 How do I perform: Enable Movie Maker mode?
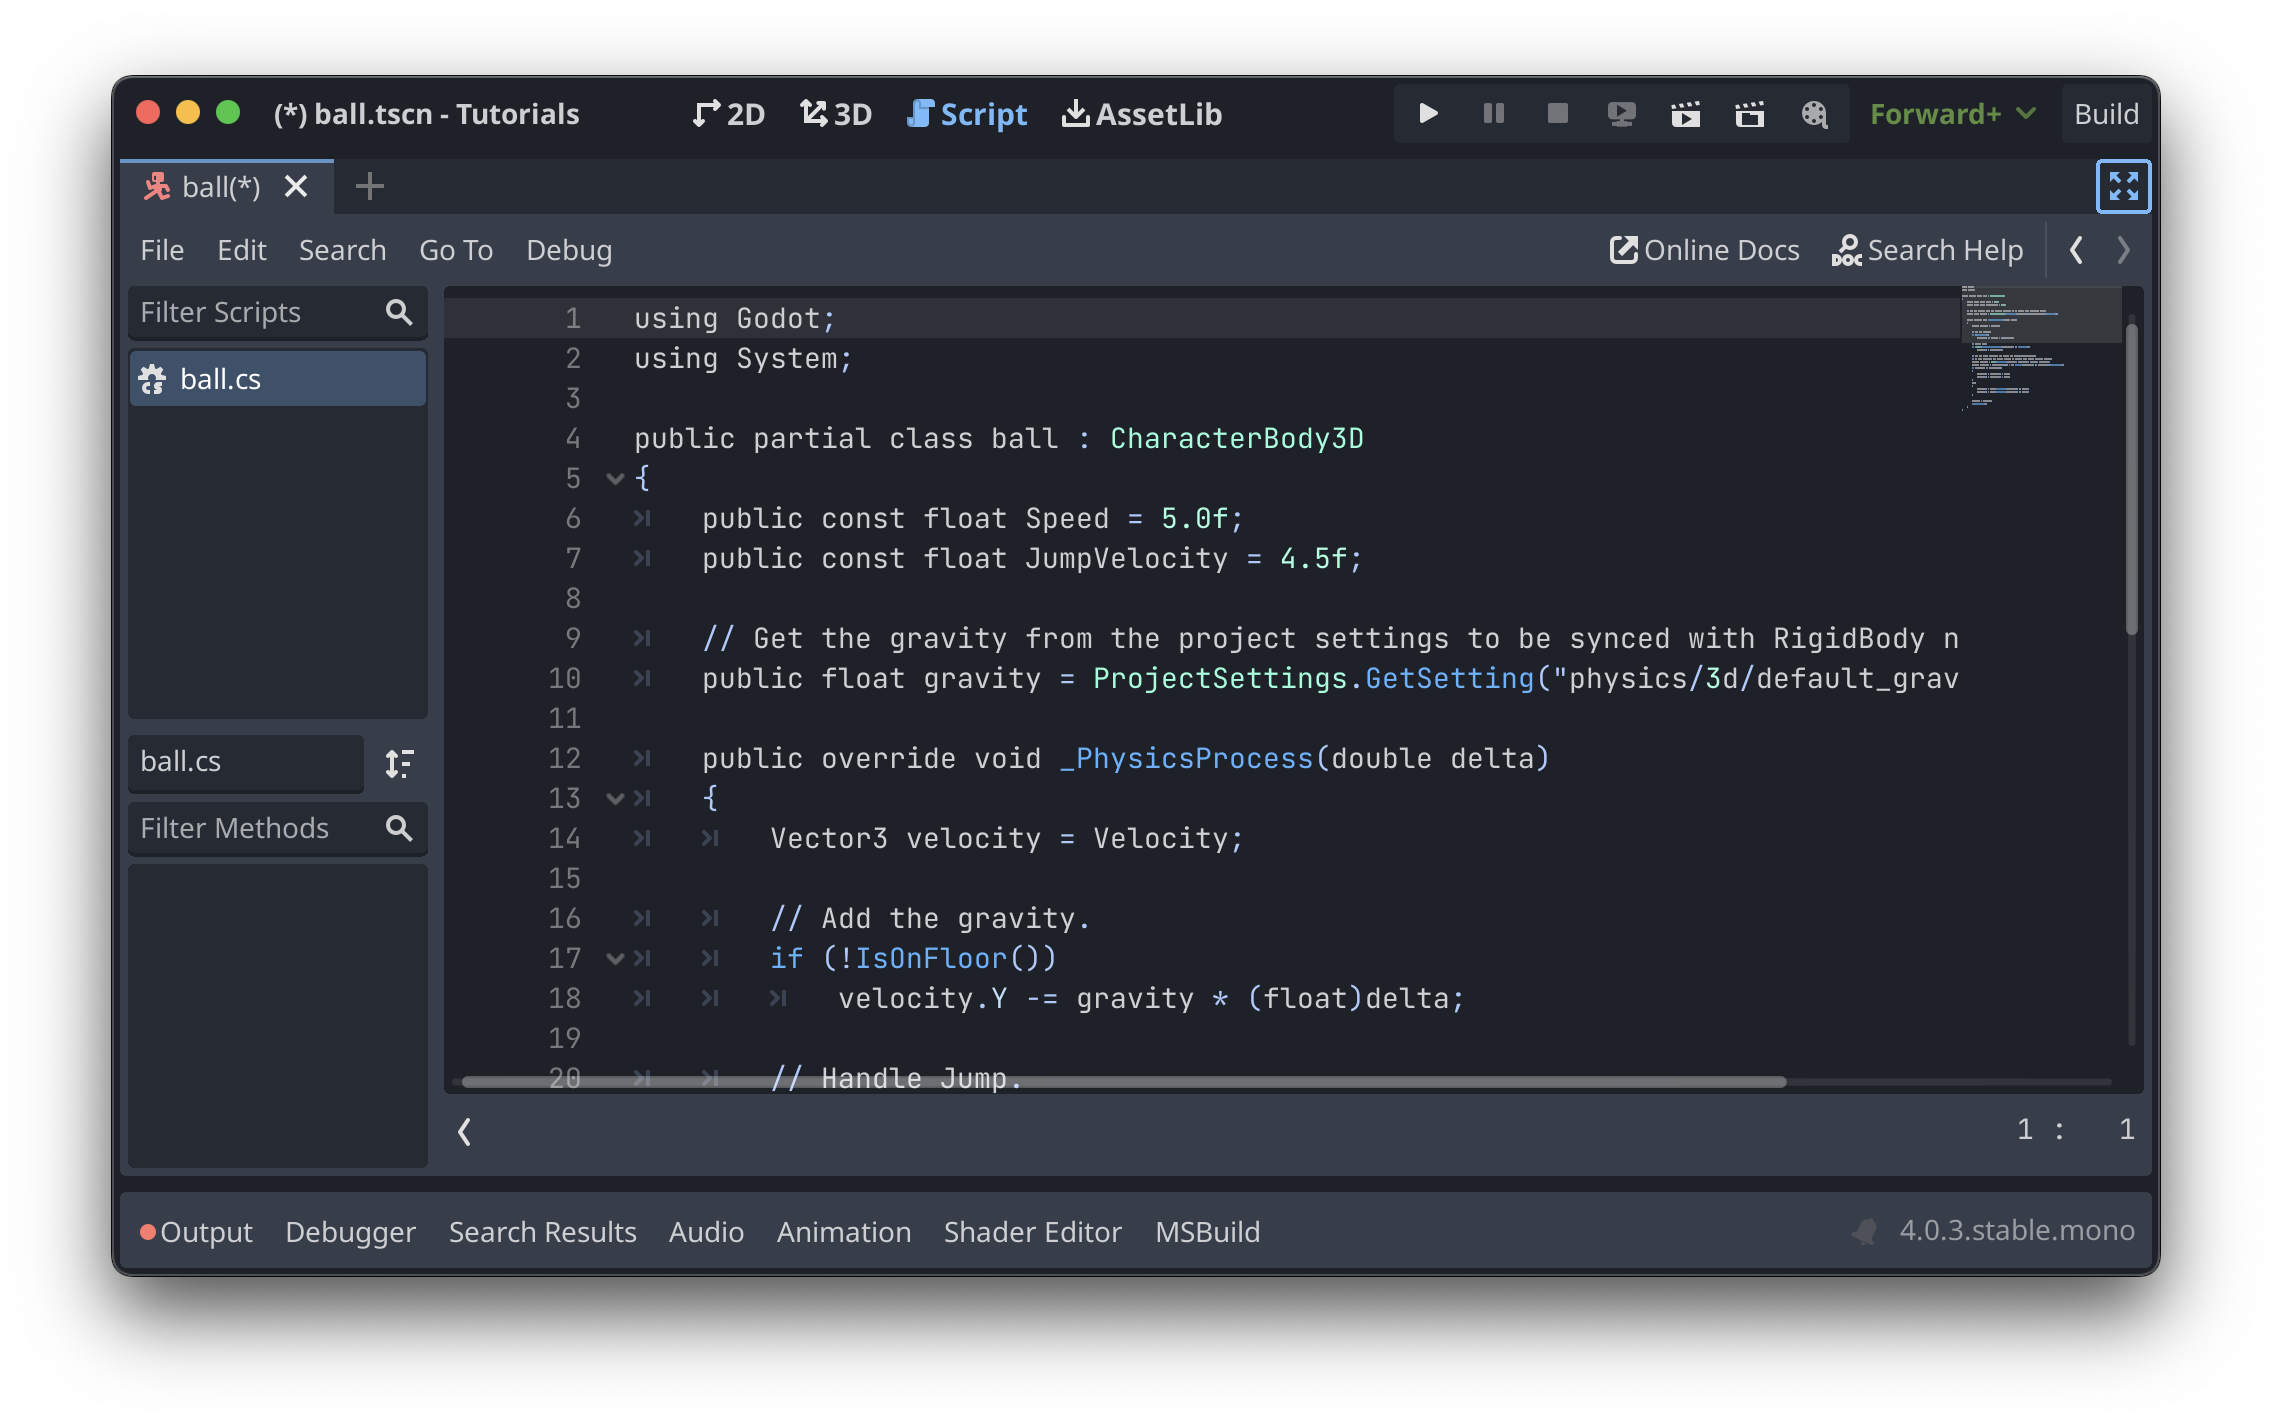pos(1815,113)
